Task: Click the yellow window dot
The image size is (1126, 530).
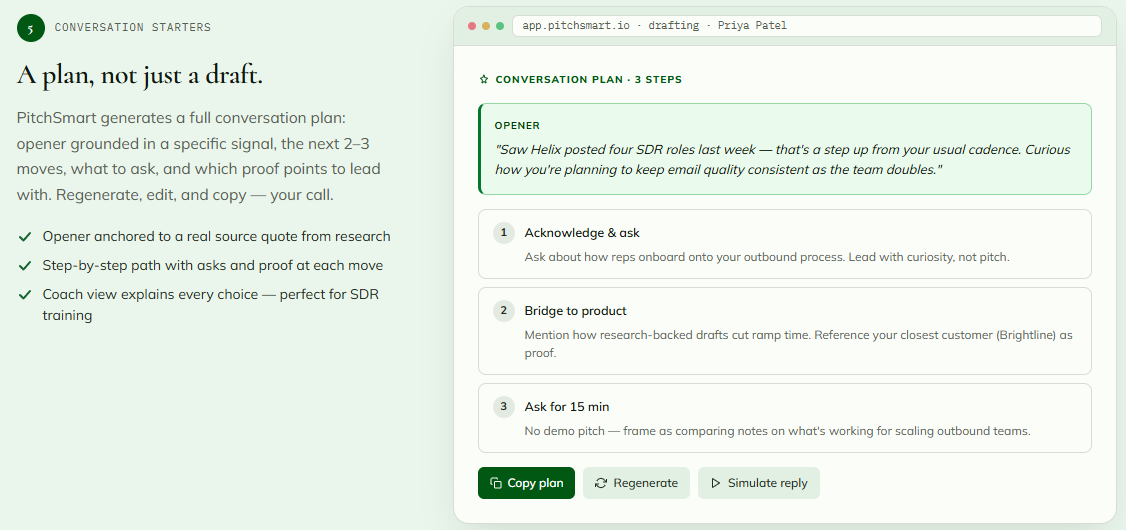Action: coord(486,26)
